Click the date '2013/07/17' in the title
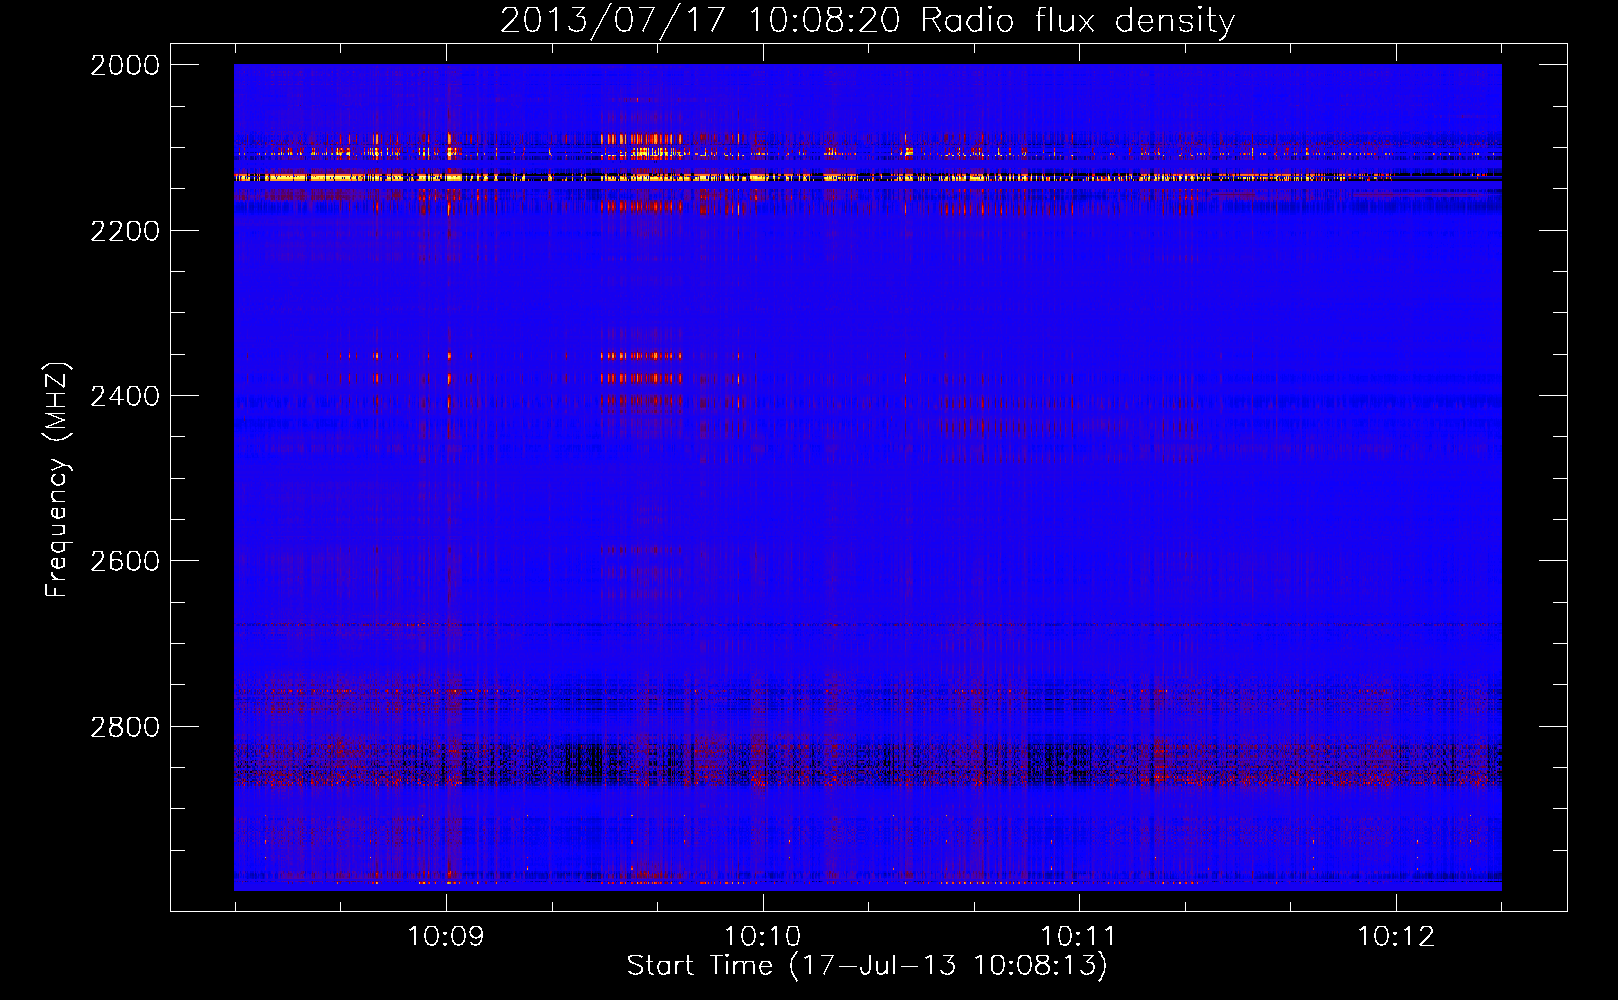Screen dimensions: 1618x1000 [x=612, y=20]
